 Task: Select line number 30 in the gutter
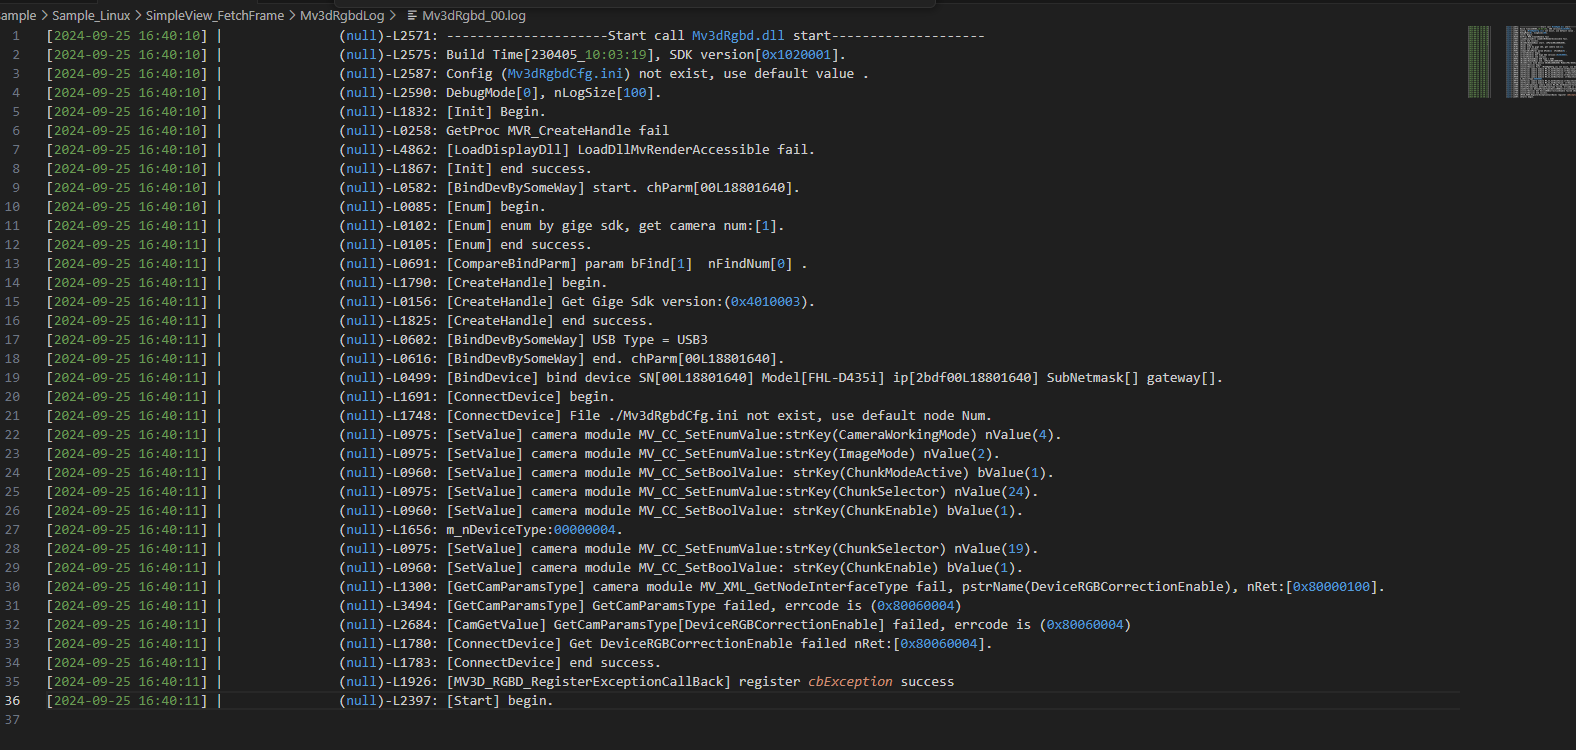point(13,587)
